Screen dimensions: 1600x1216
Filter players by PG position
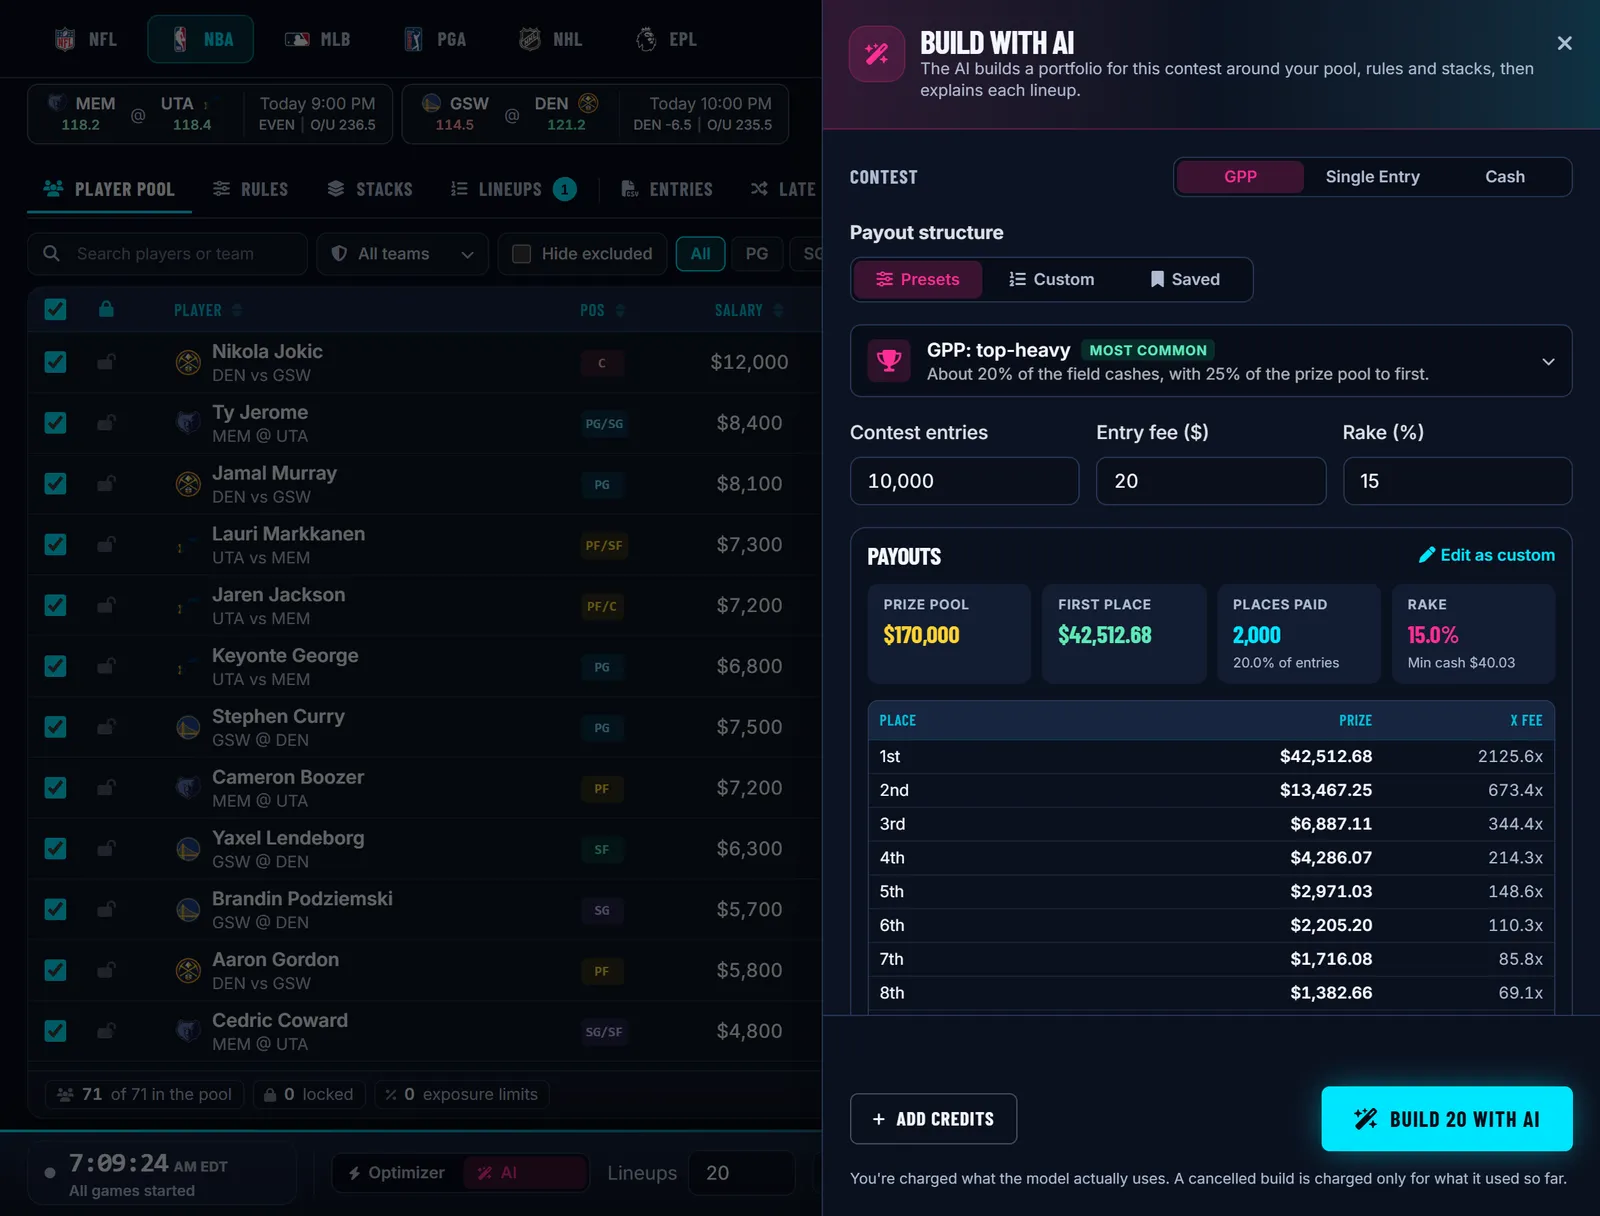point(757,254)
